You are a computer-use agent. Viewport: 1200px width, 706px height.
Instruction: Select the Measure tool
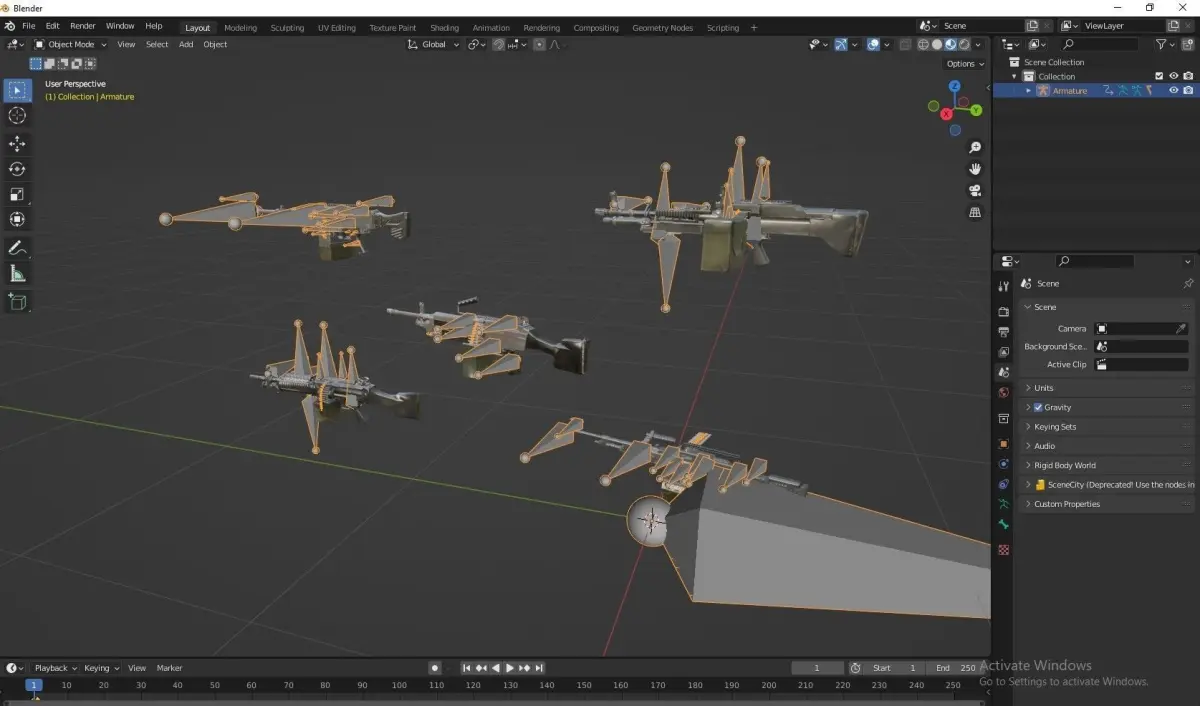pyautogui.click(x=17, y=273)
